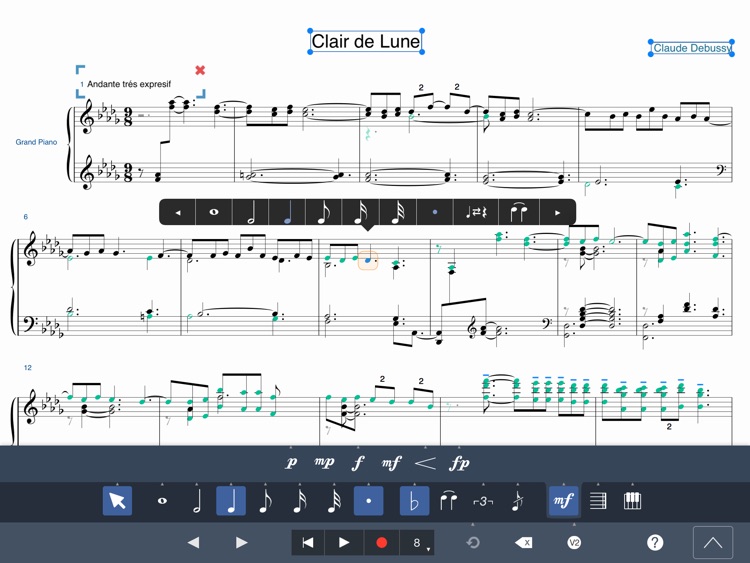Start recording with the red button

(x=381, y=543)
